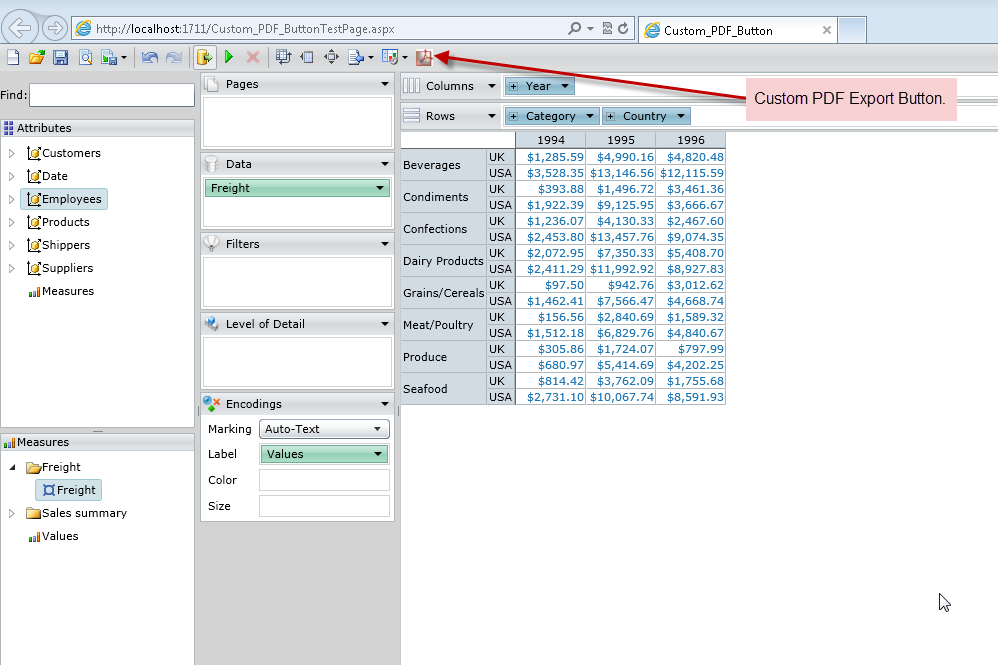Click the address bar search magnifier

[574, 29]
